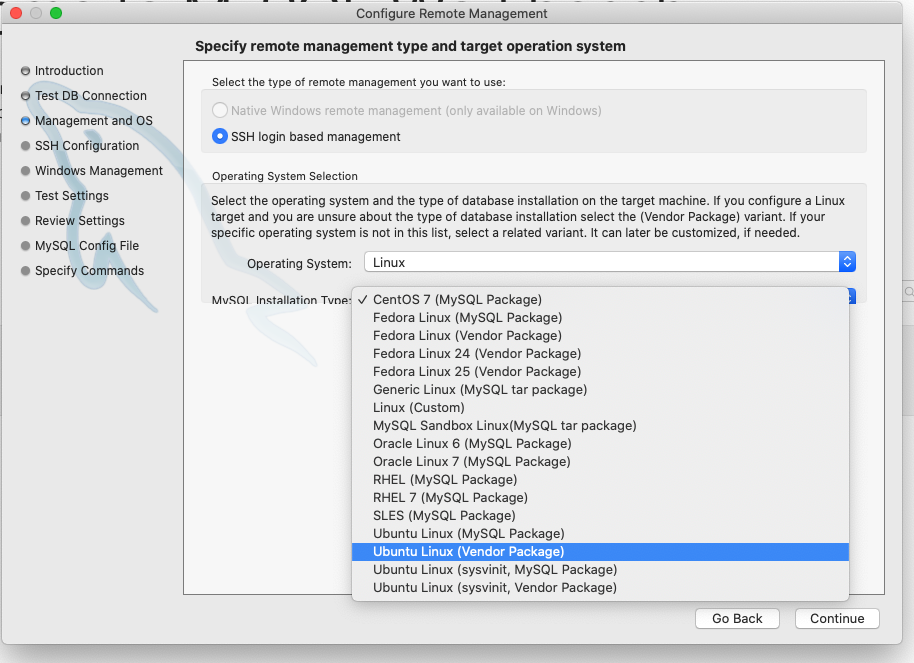The image size is (914, 663).
Task: Click the Configure Remote Management window title
Action: coord(452,13)
